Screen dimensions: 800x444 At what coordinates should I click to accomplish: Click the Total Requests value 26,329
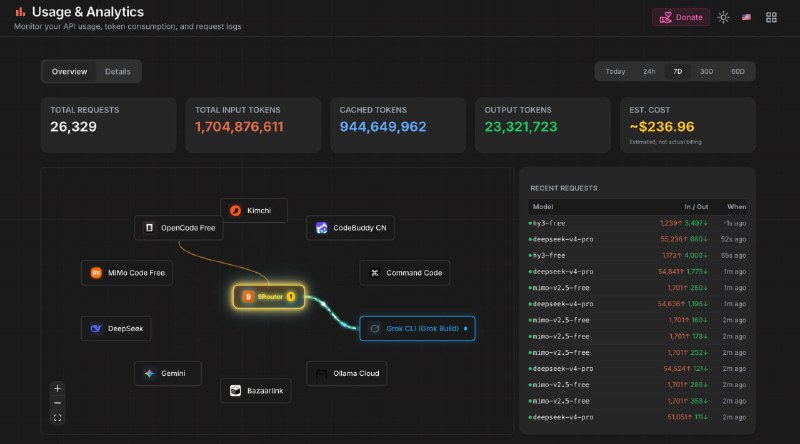tap(73, 127)
